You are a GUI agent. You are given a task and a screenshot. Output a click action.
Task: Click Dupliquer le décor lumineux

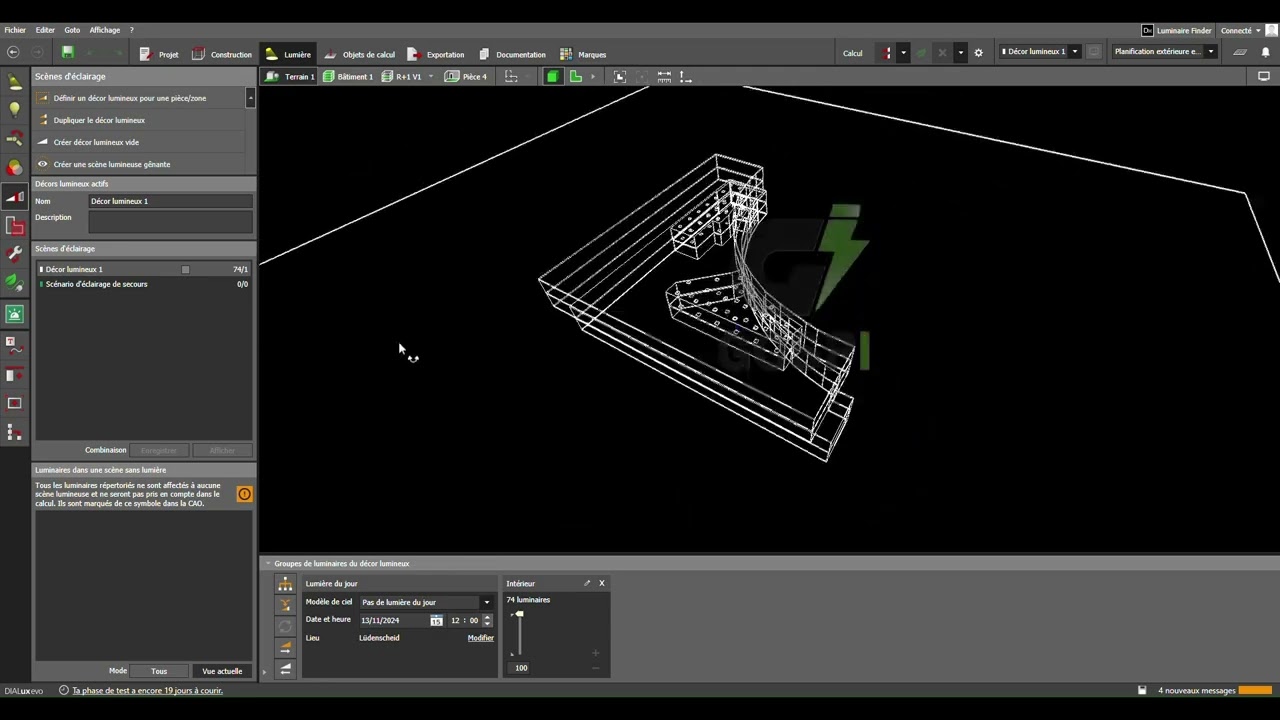pyautogui.click(x=139, y=120)
